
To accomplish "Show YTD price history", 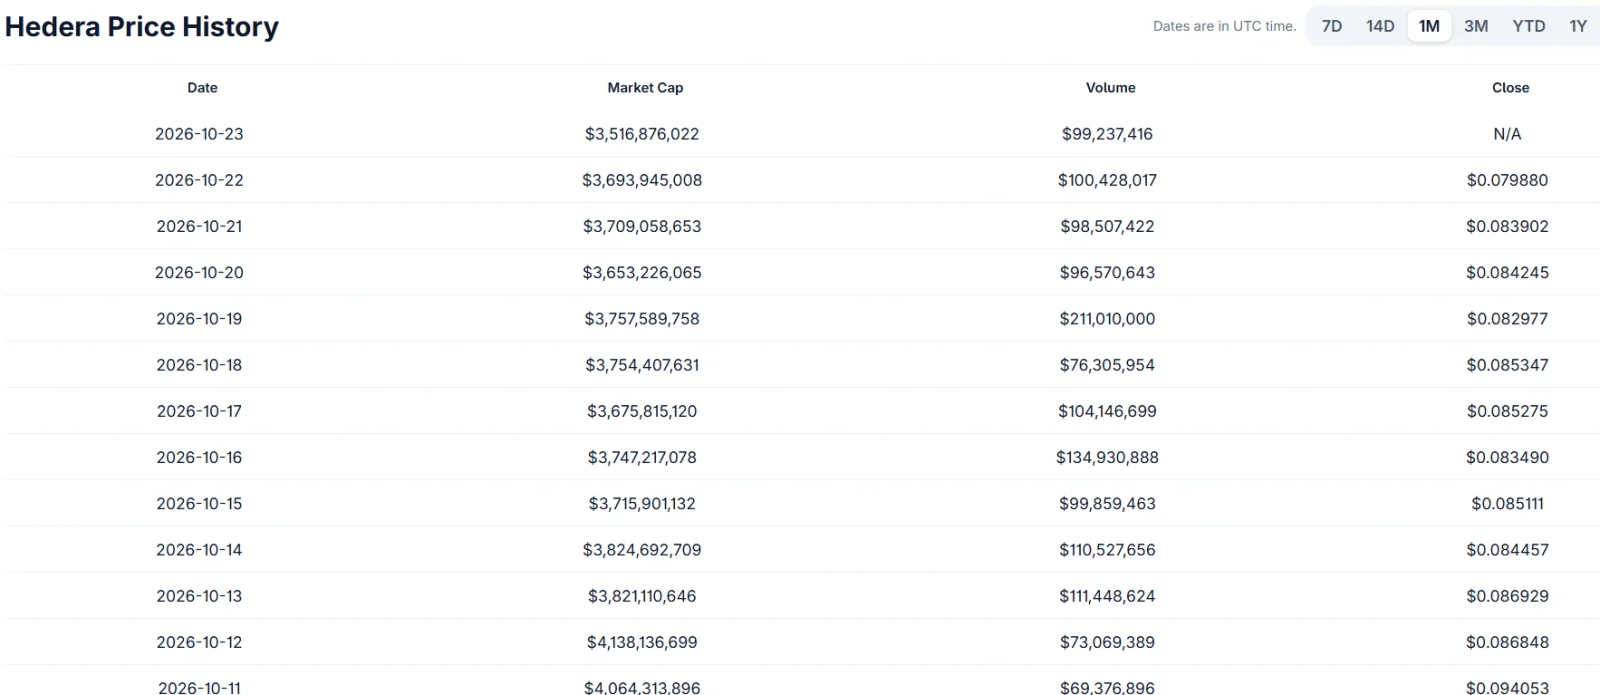I will pos(1529,26).
